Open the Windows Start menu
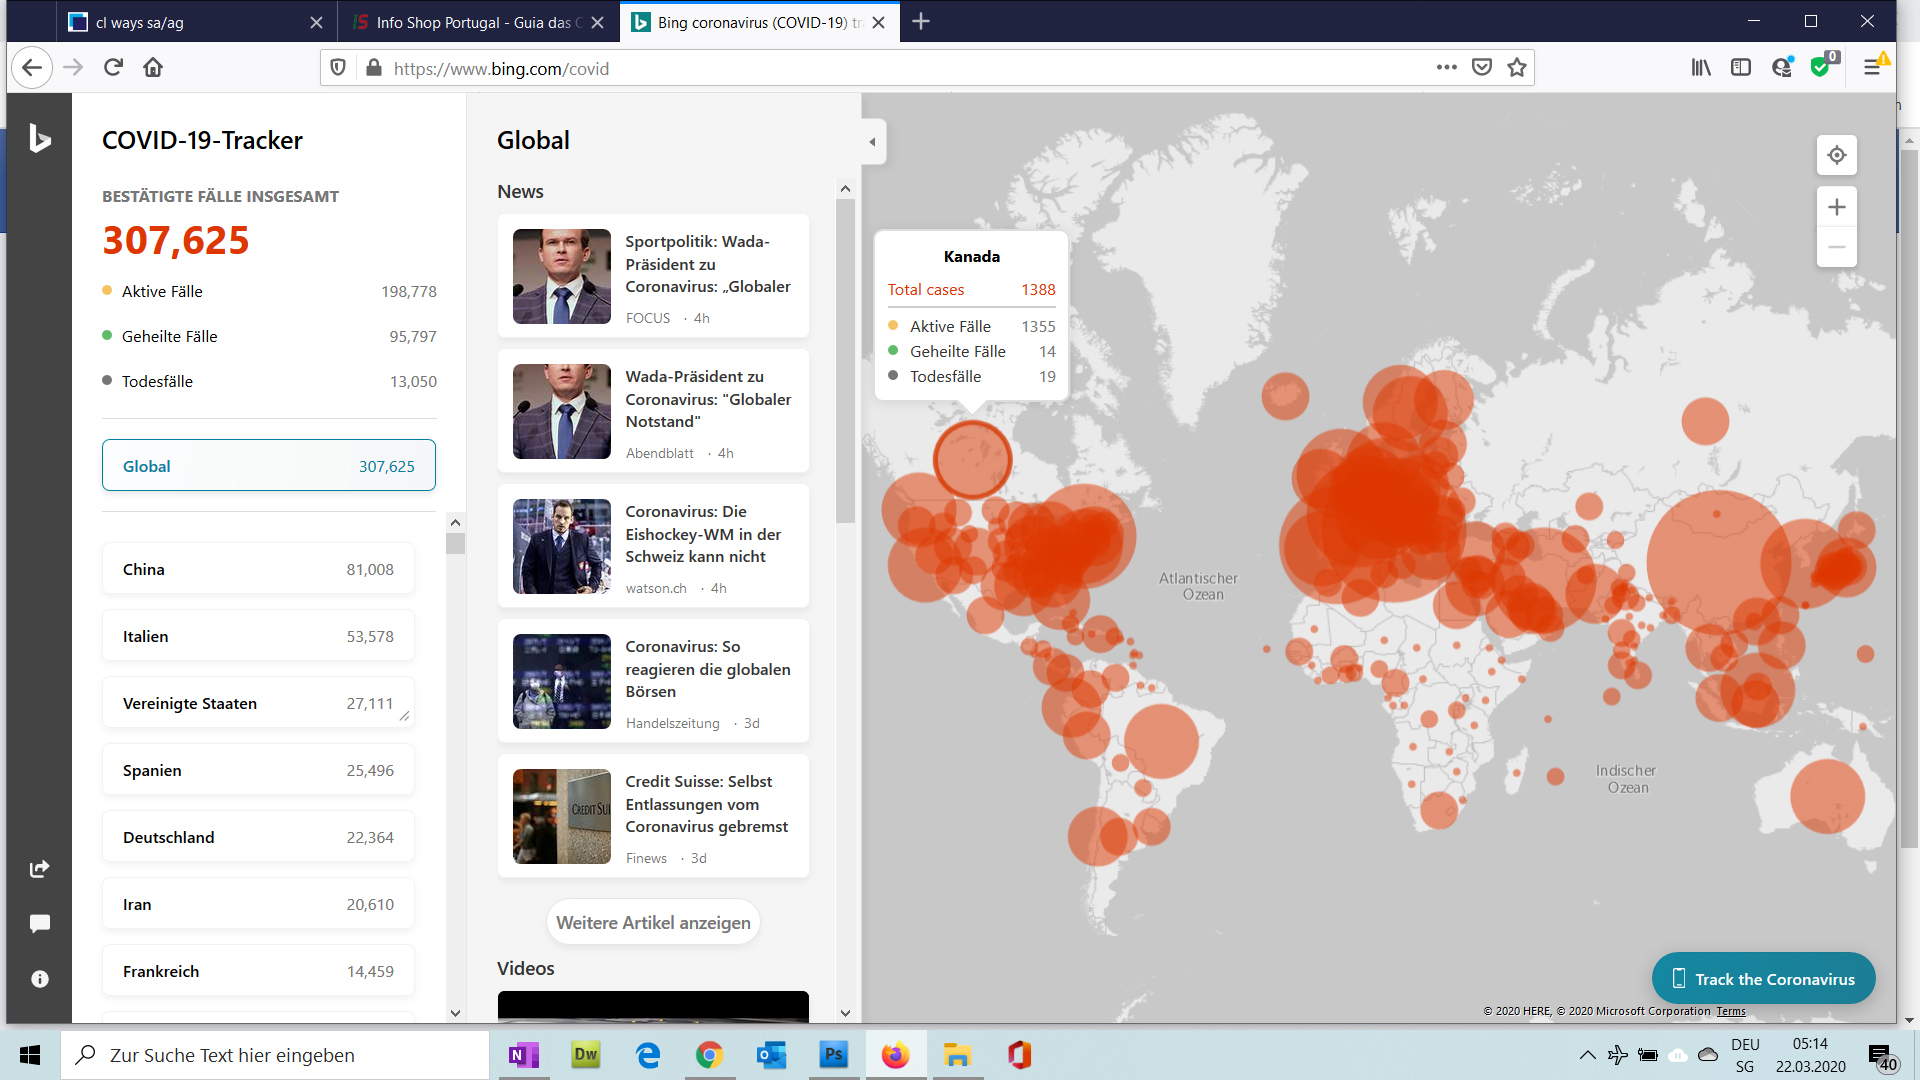This screenshot has height=1080, width=1920. click(30, 1055)
